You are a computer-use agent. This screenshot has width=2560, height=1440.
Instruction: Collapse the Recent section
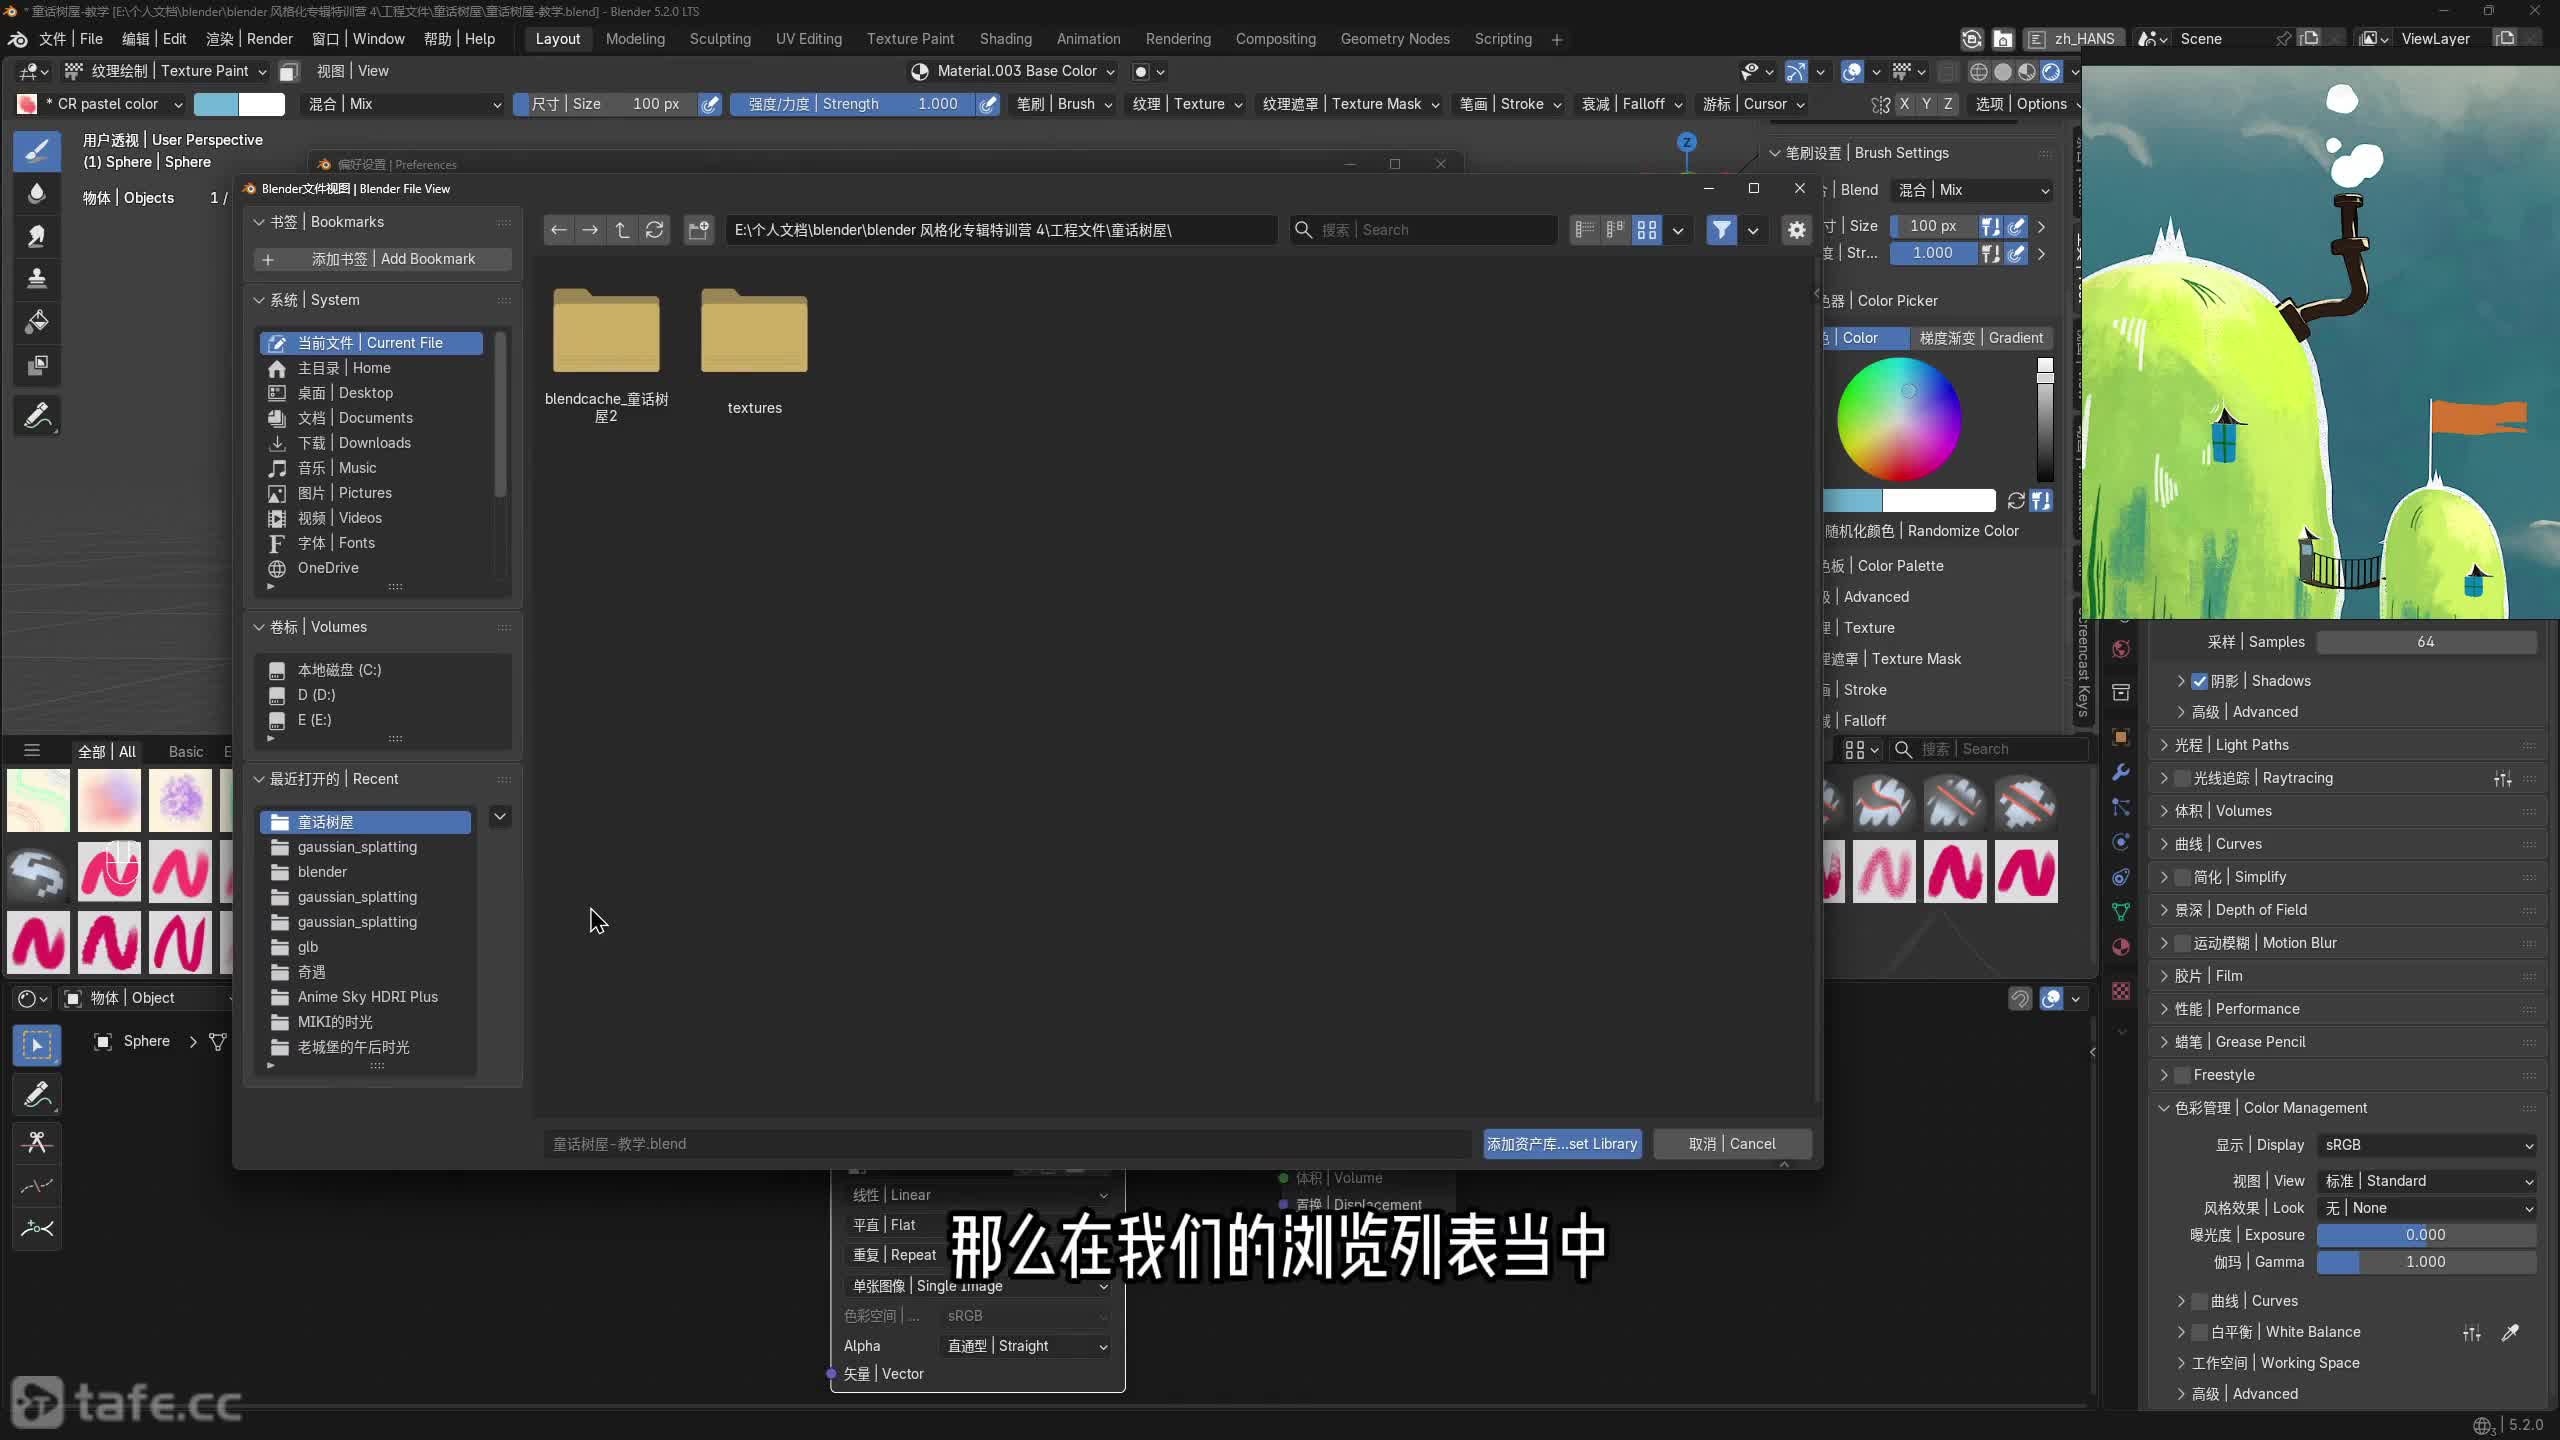[259, 779]
